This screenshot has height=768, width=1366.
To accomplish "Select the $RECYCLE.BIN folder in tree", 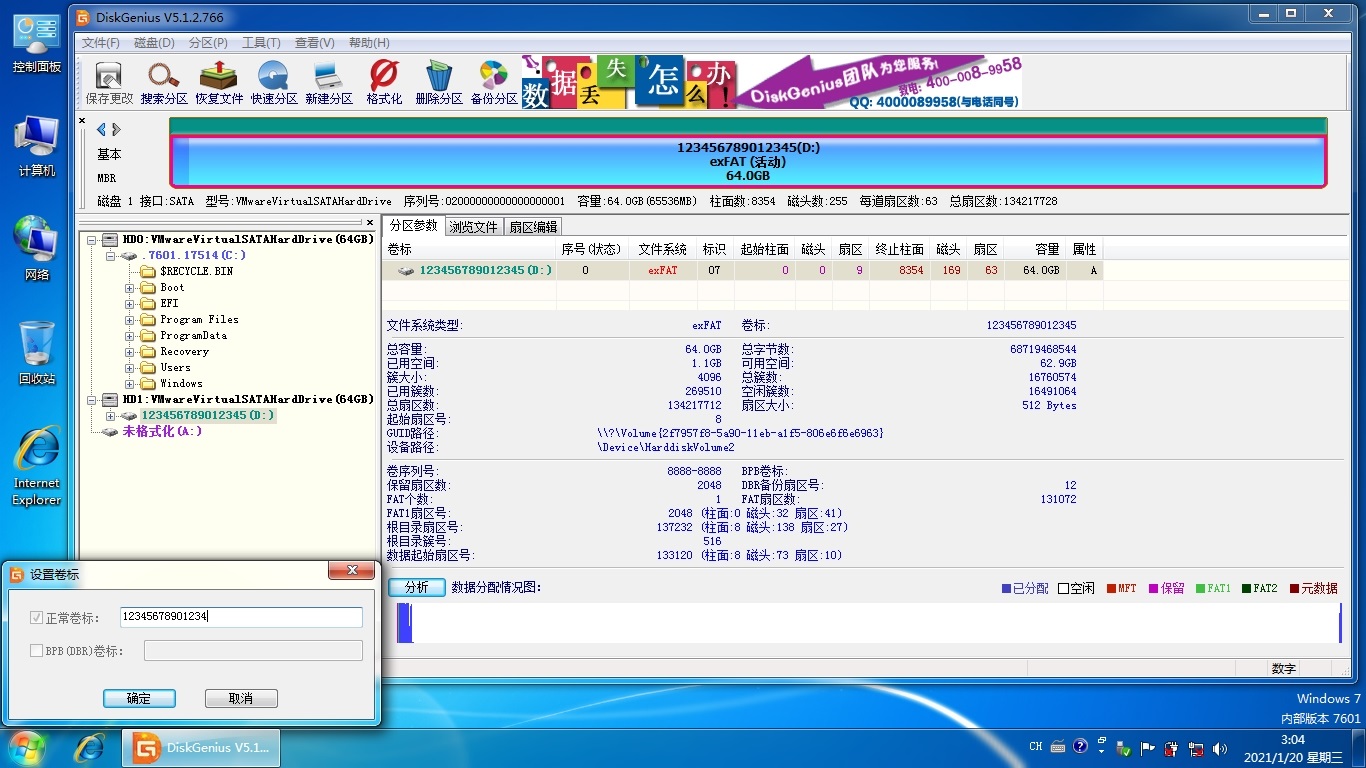I will click(196, 271).
